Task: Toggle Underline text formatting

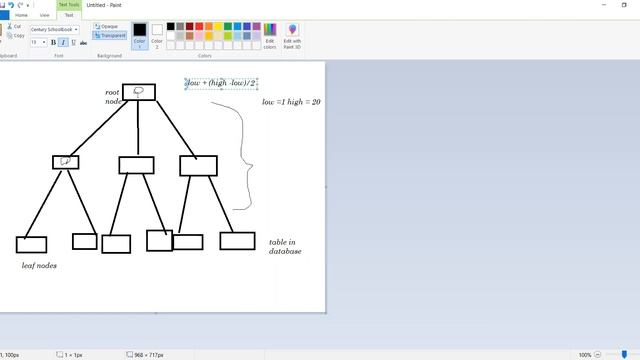Action: (73, 42)
